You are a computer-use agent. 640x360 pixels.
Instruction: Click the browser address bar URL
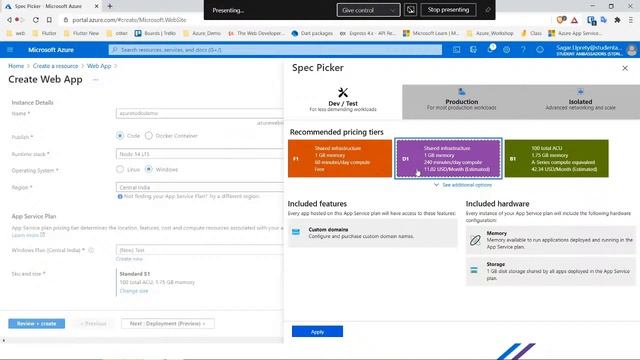(x=129, y=20)
